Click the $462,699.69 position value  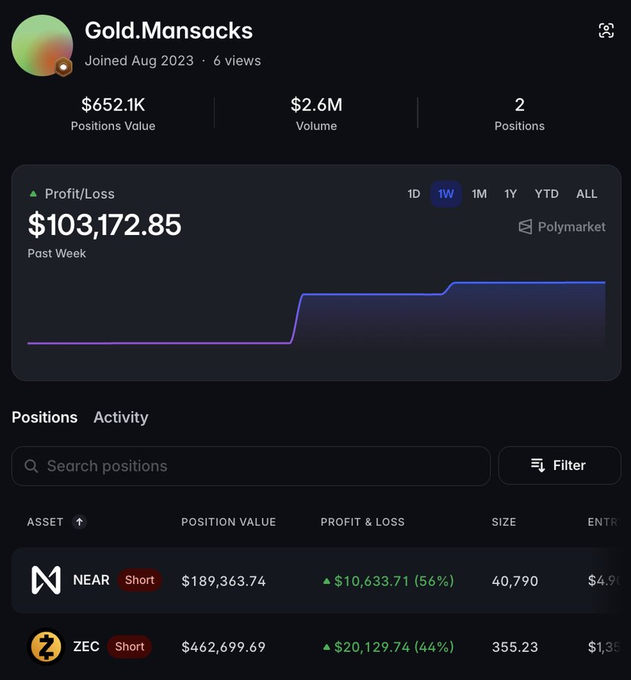223,647
